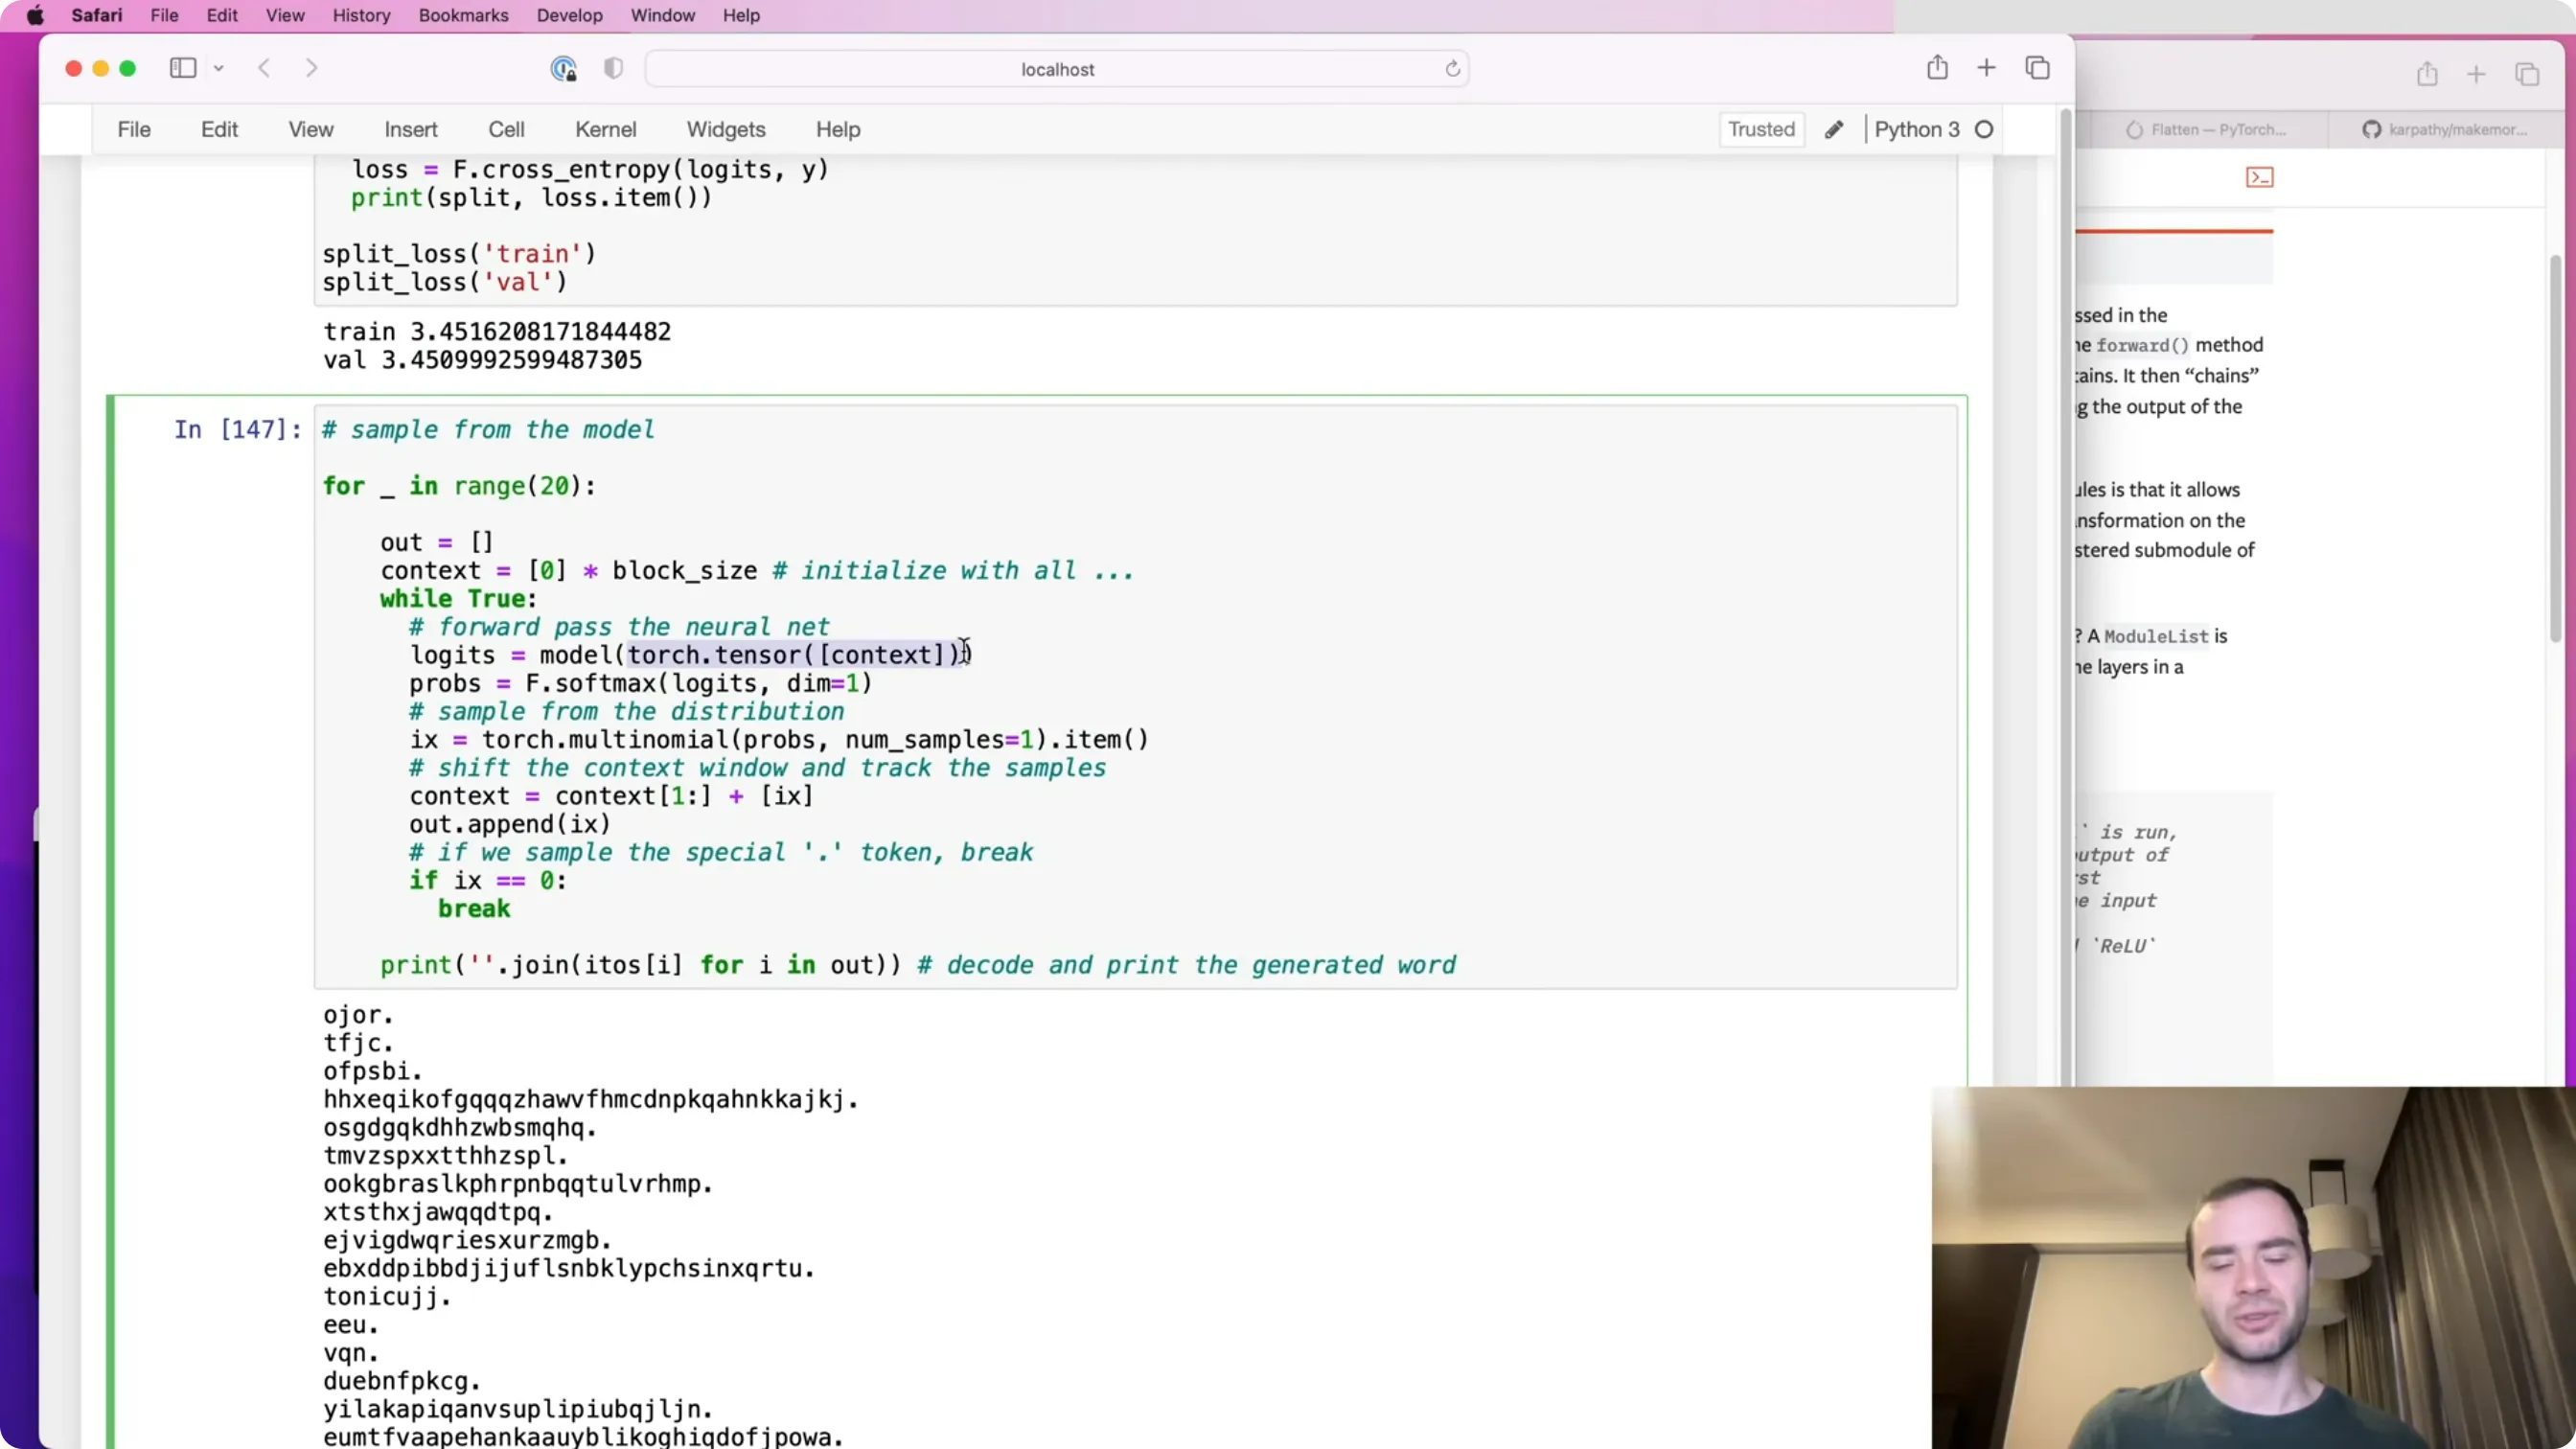Click the Share icon in front Safari window
2576x1449 pixels.
[x=1937, y=67]
